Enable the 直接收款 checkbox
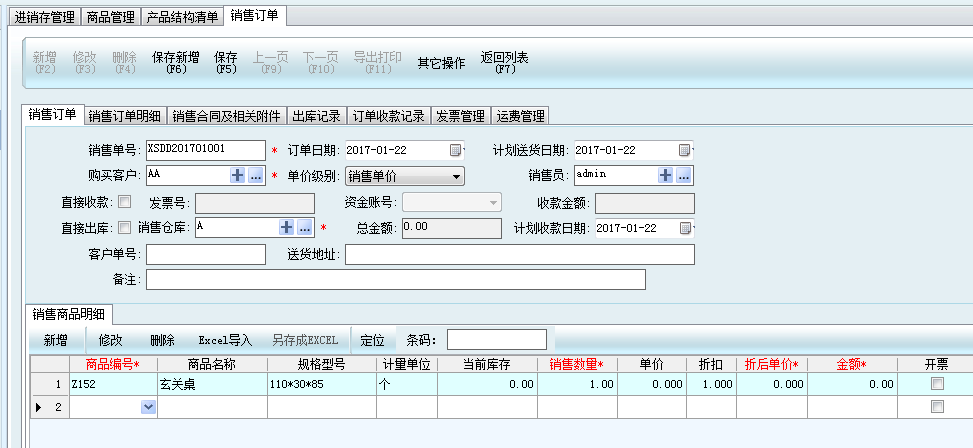Screen dimensions: 973x448 [125, 202]
